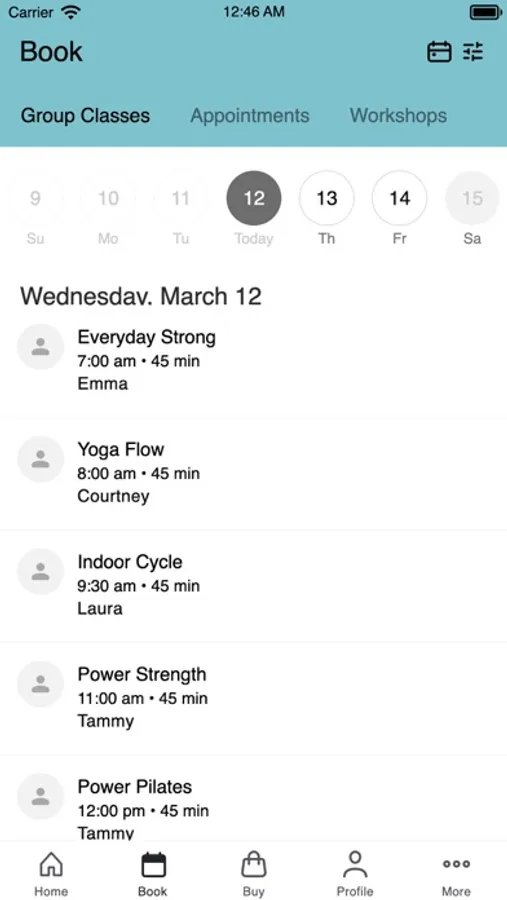Screen dimensions: 507x900
Task: Open the Everyday Strong 7:00 am class
Action: click(253, 360)
